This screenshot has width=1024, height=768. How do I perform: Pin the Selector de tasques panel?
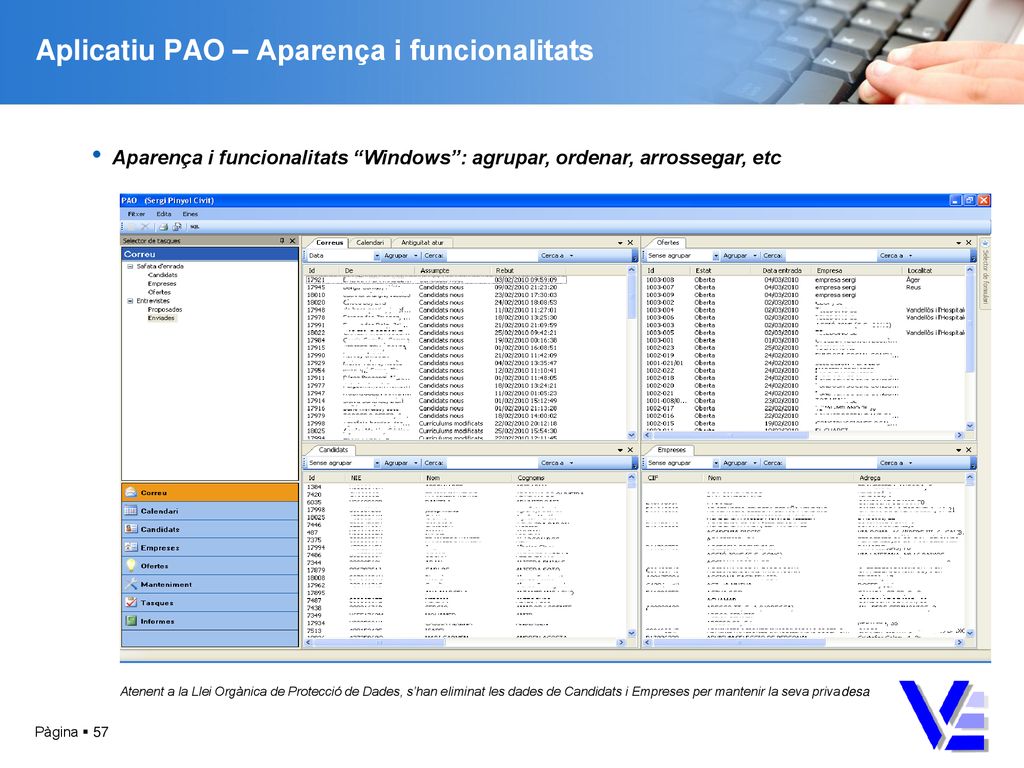pos(282,241)
